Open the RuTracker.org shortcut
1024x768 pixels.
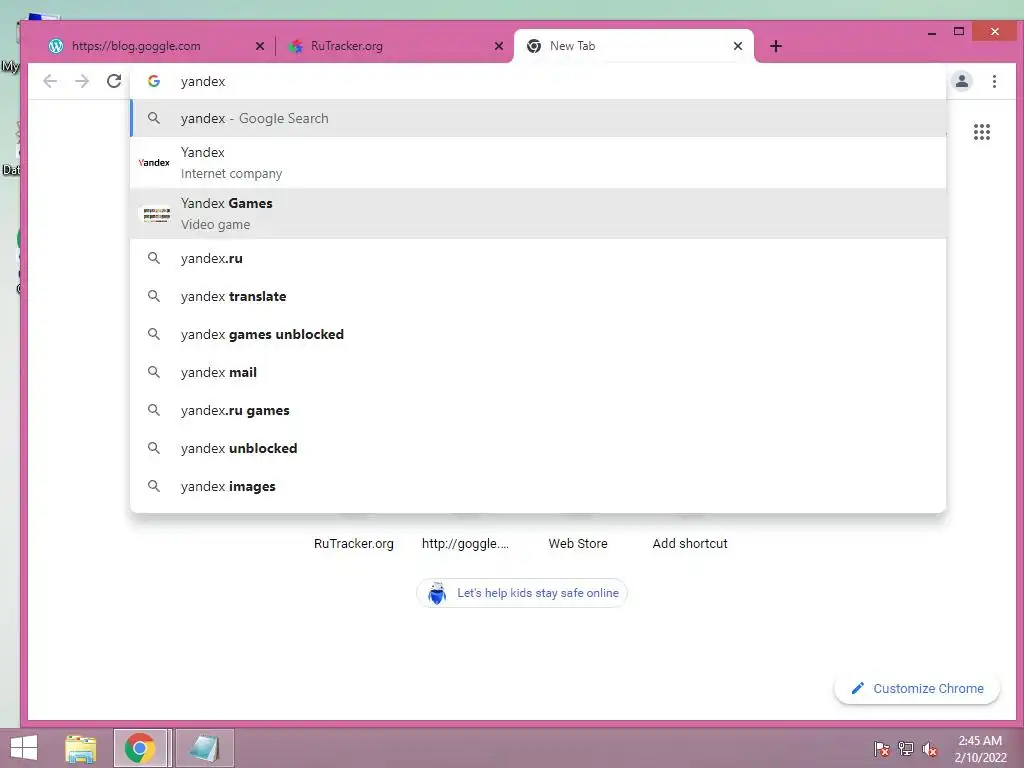(x=353, y=543)
